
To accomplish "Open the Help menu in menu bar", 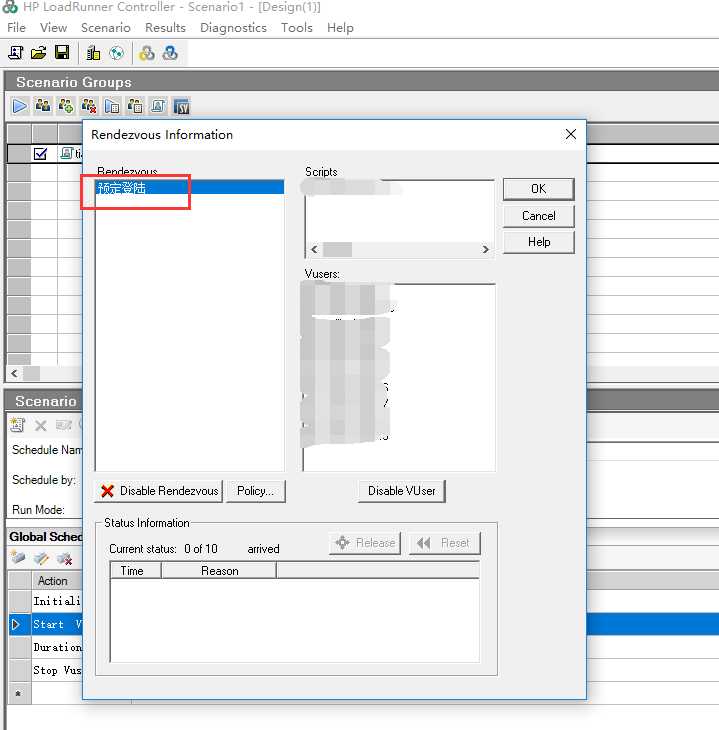I will [x=340, y=28].
